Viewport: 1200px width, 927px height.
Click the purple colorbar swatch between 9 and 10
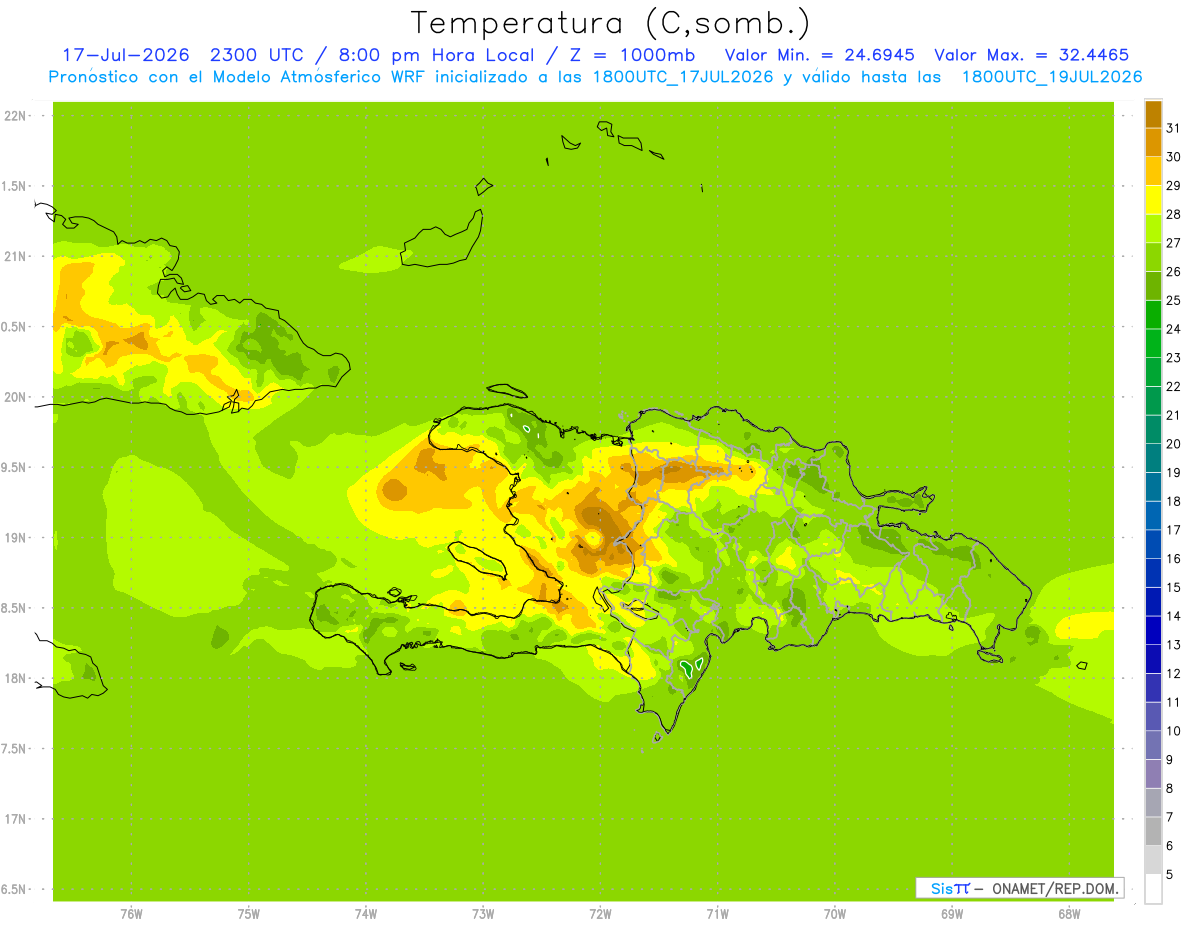pyautogui.click(x=1153, y=745)
